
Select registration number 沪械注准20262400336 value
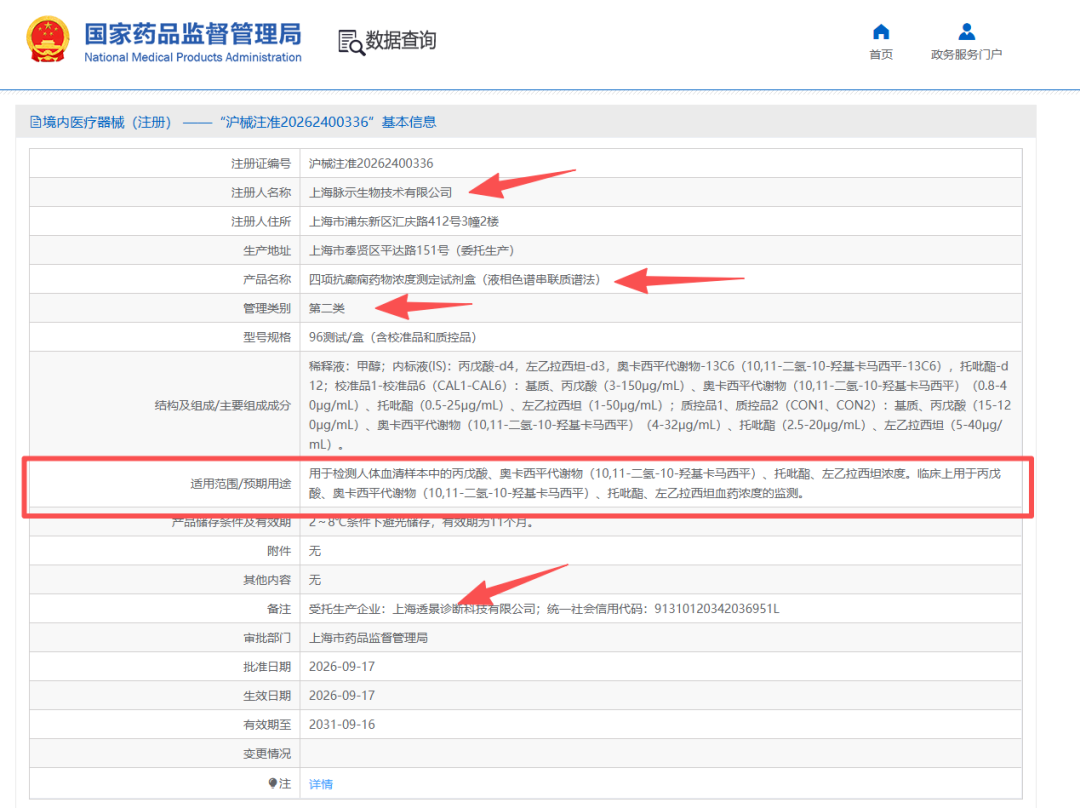tap(371, 163)
